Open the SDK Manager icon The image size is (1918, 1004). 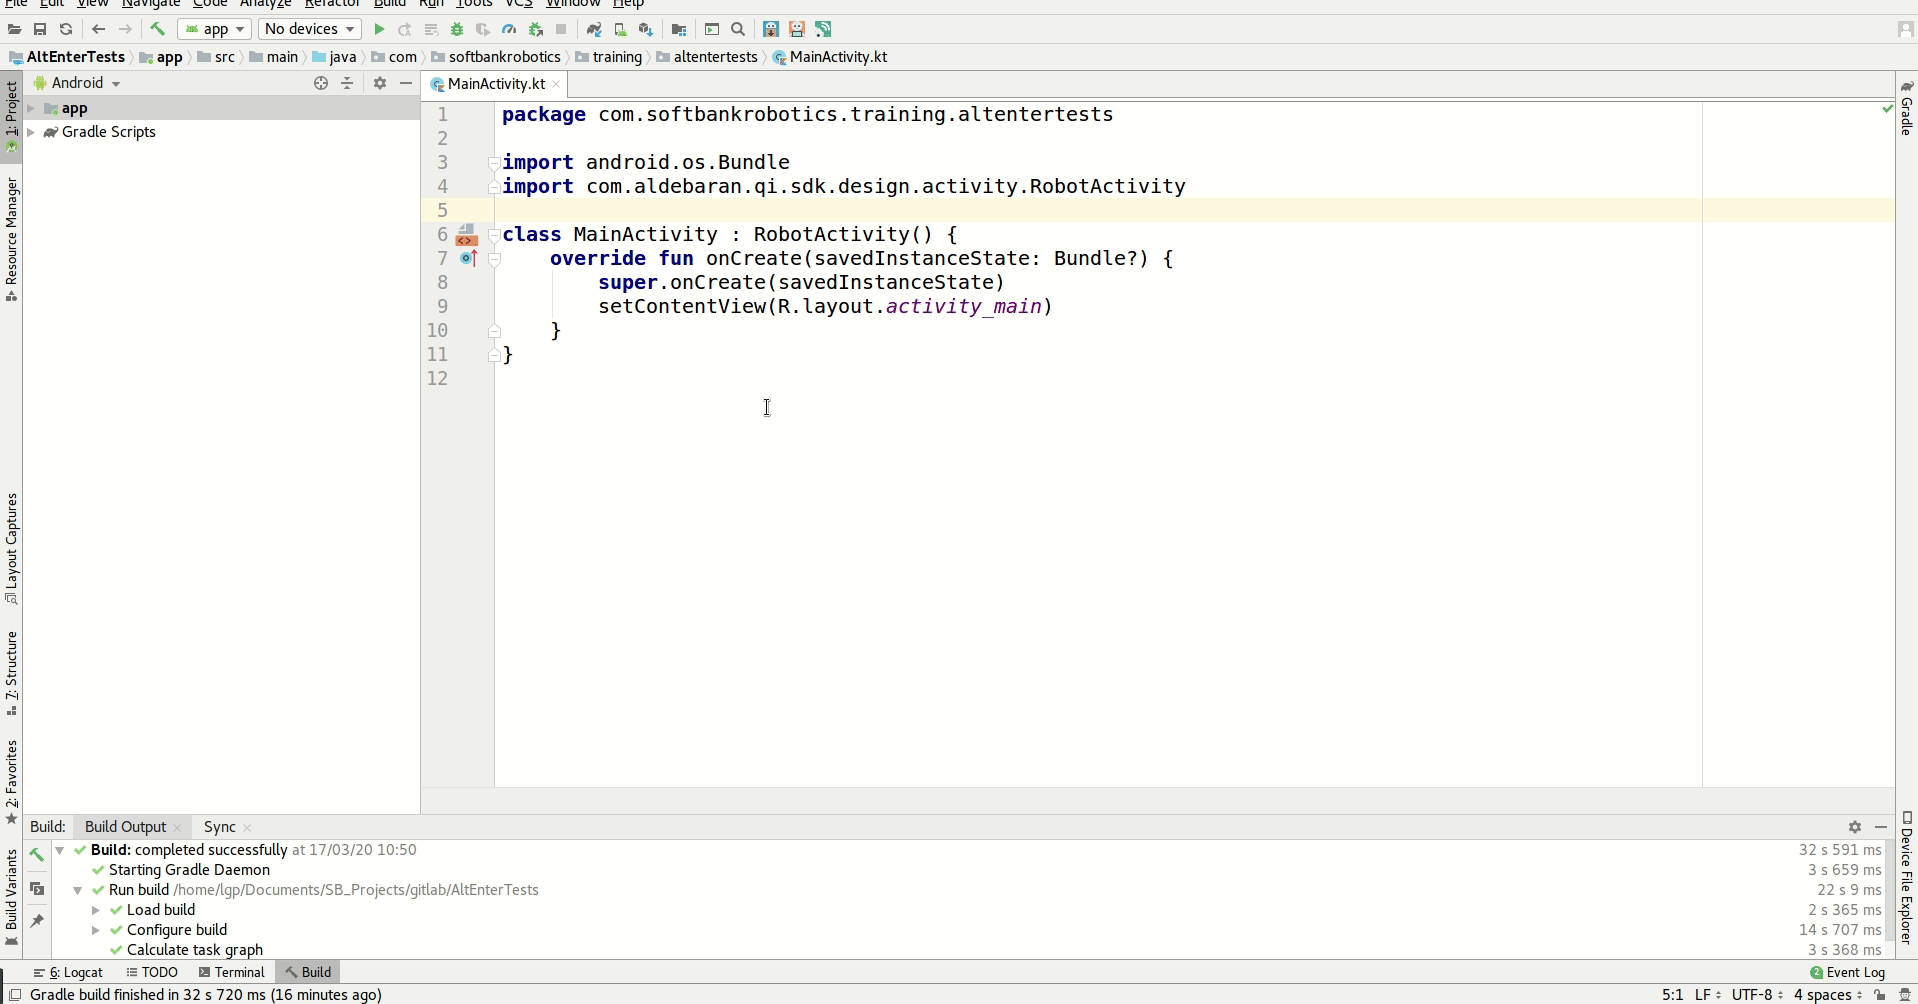(646, 29)
